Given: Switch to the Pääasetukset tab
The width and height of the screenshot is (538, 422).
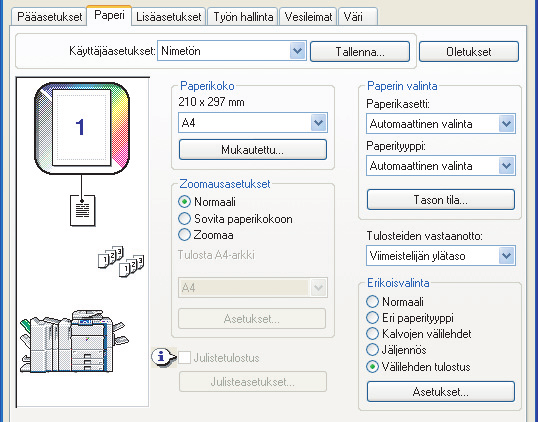Looking at the screenshot, I should pyautogui.click(x=49, y=17).
